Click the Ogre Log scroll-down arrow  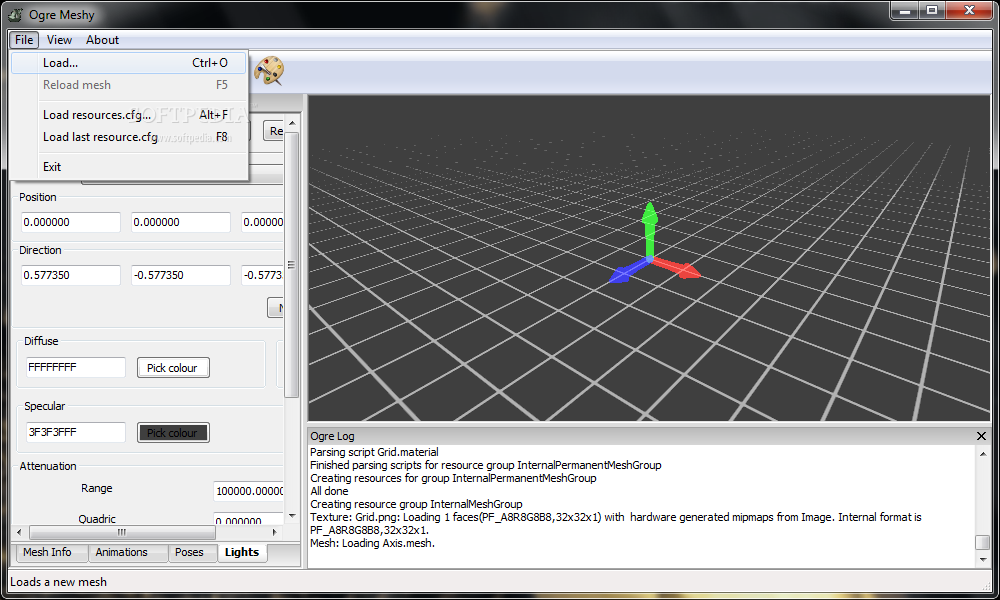coord(983,559)
